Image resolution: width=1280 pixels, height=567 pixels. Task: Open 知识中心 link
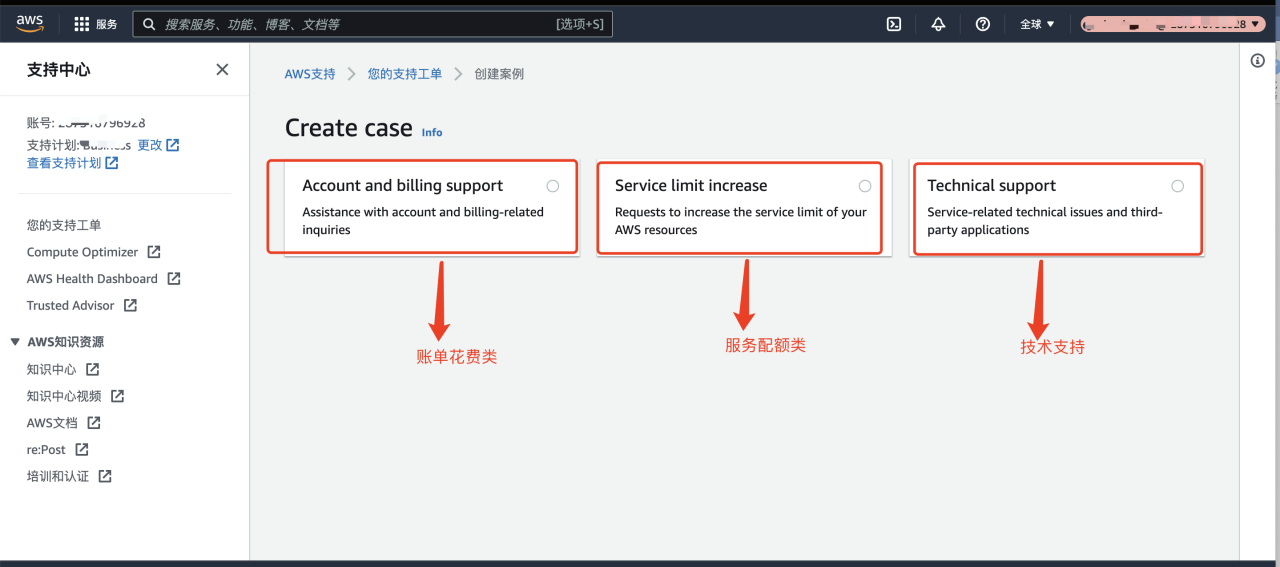point(52,369)
